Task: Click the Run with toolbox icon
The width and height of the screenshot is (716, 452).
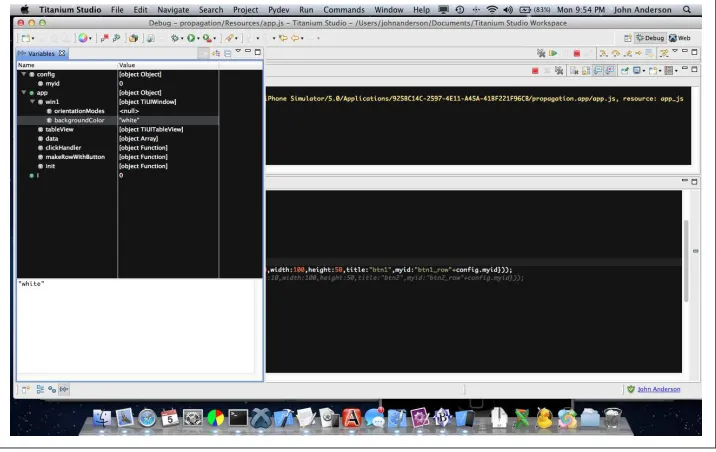Action: [207, 38]
